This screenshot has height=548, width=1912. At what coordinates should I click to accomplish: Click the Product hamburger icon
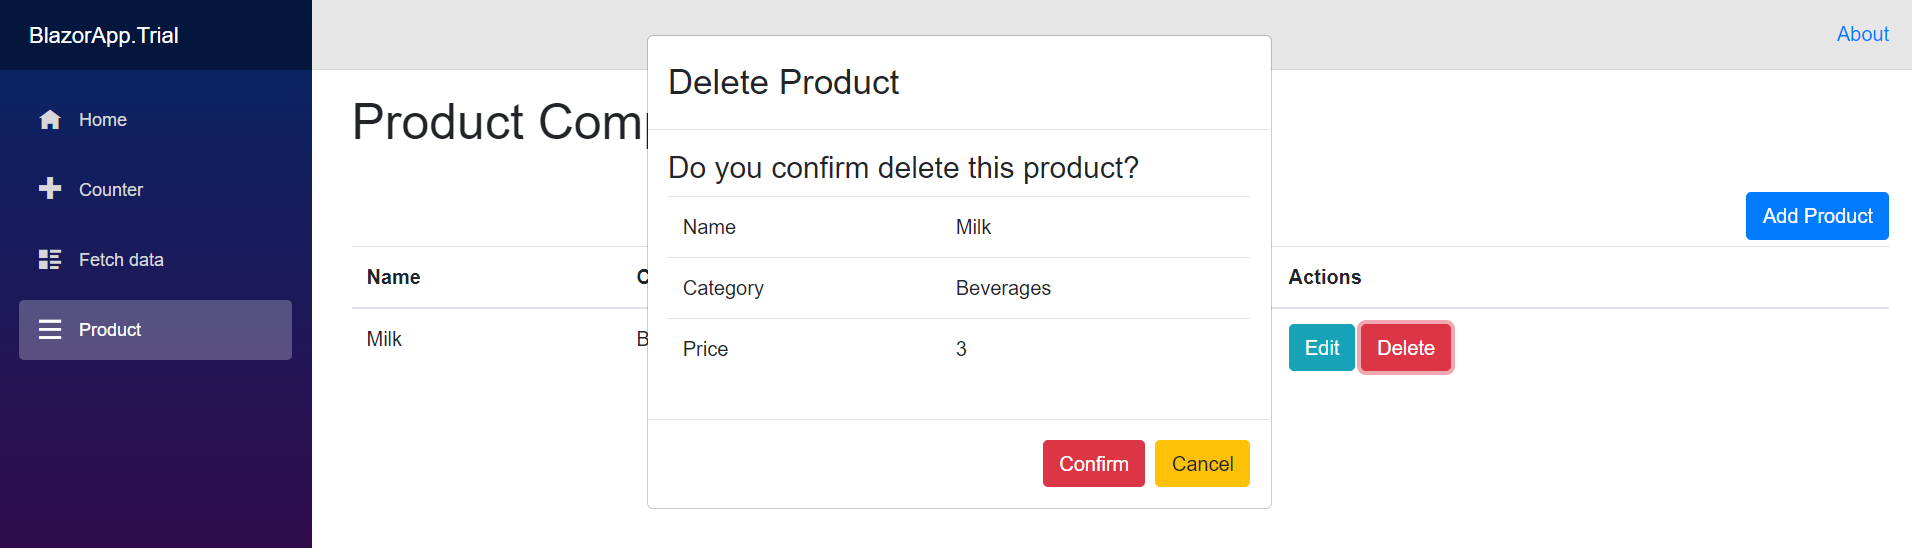click(50, 330)
